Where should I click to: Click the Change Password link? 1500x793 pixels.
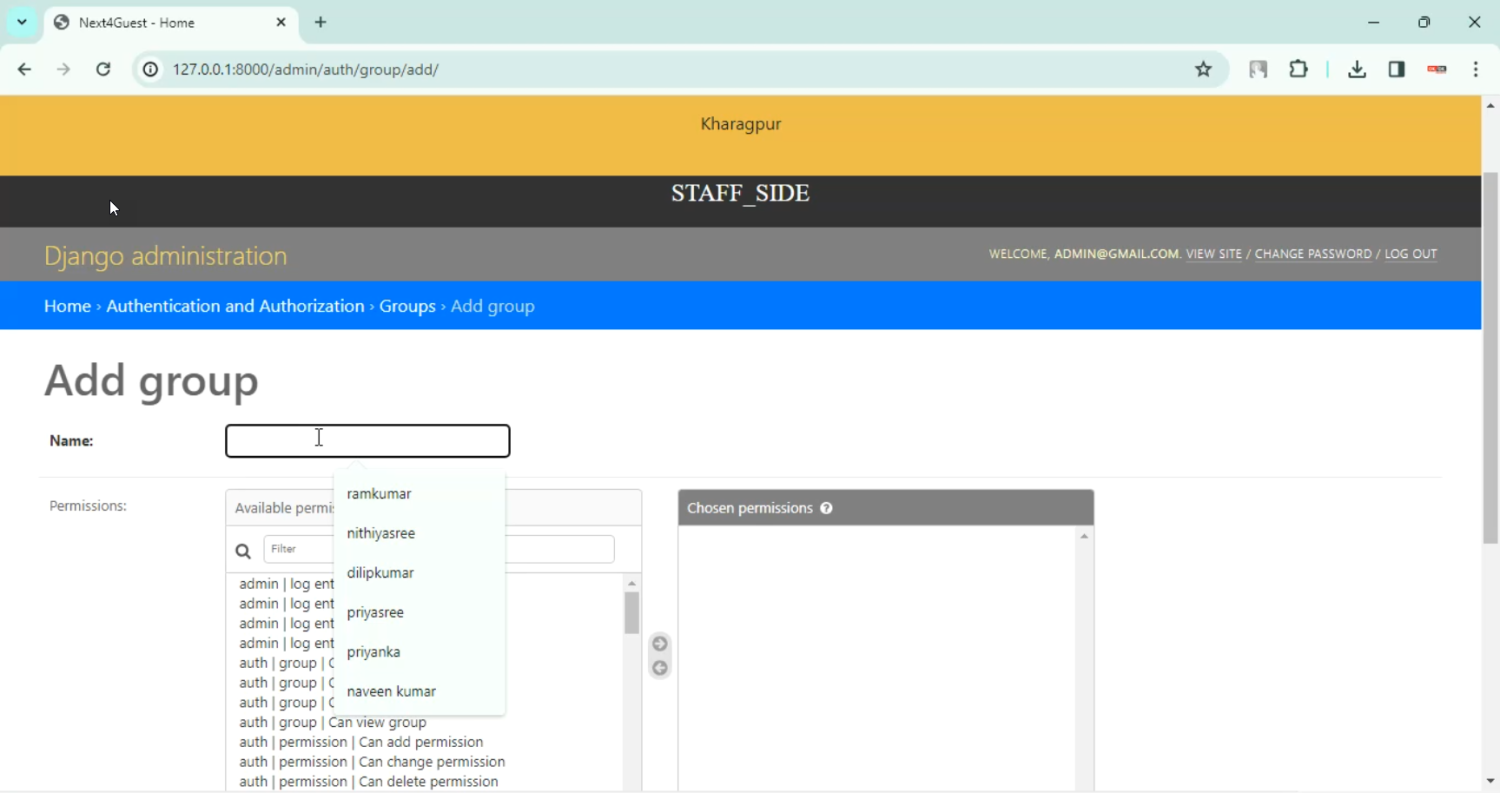[1313, 254]
